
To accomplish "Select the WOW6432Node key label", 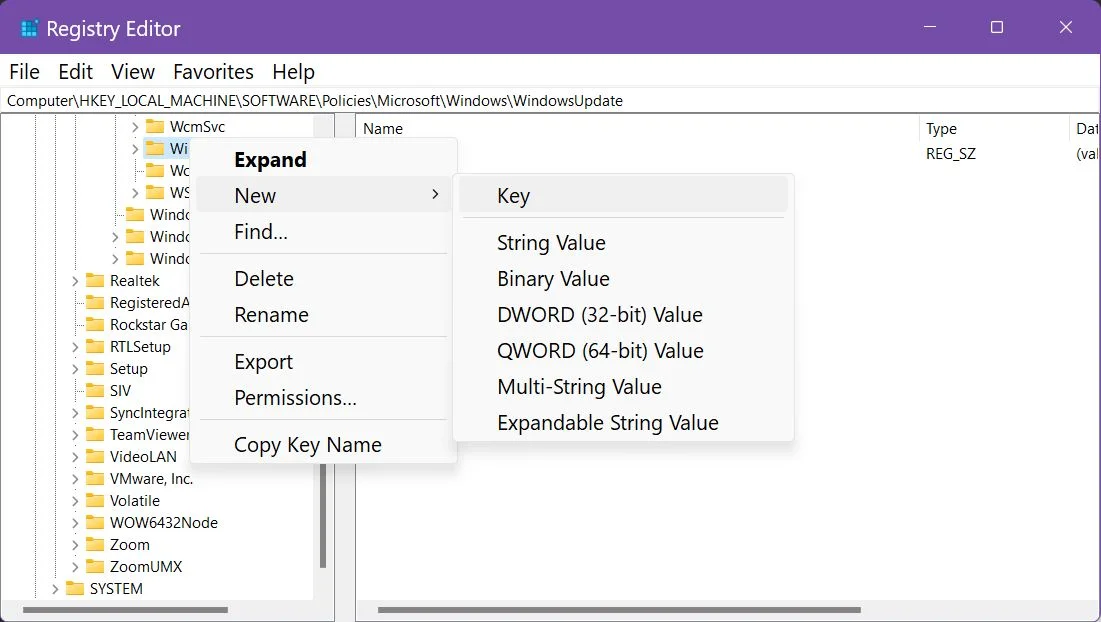I will [164, 522].
